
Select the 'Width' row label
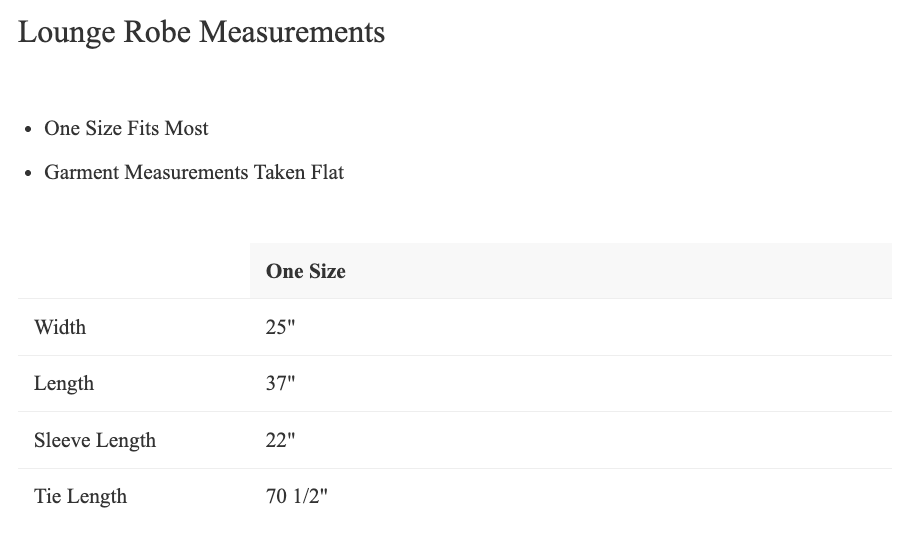60,327
